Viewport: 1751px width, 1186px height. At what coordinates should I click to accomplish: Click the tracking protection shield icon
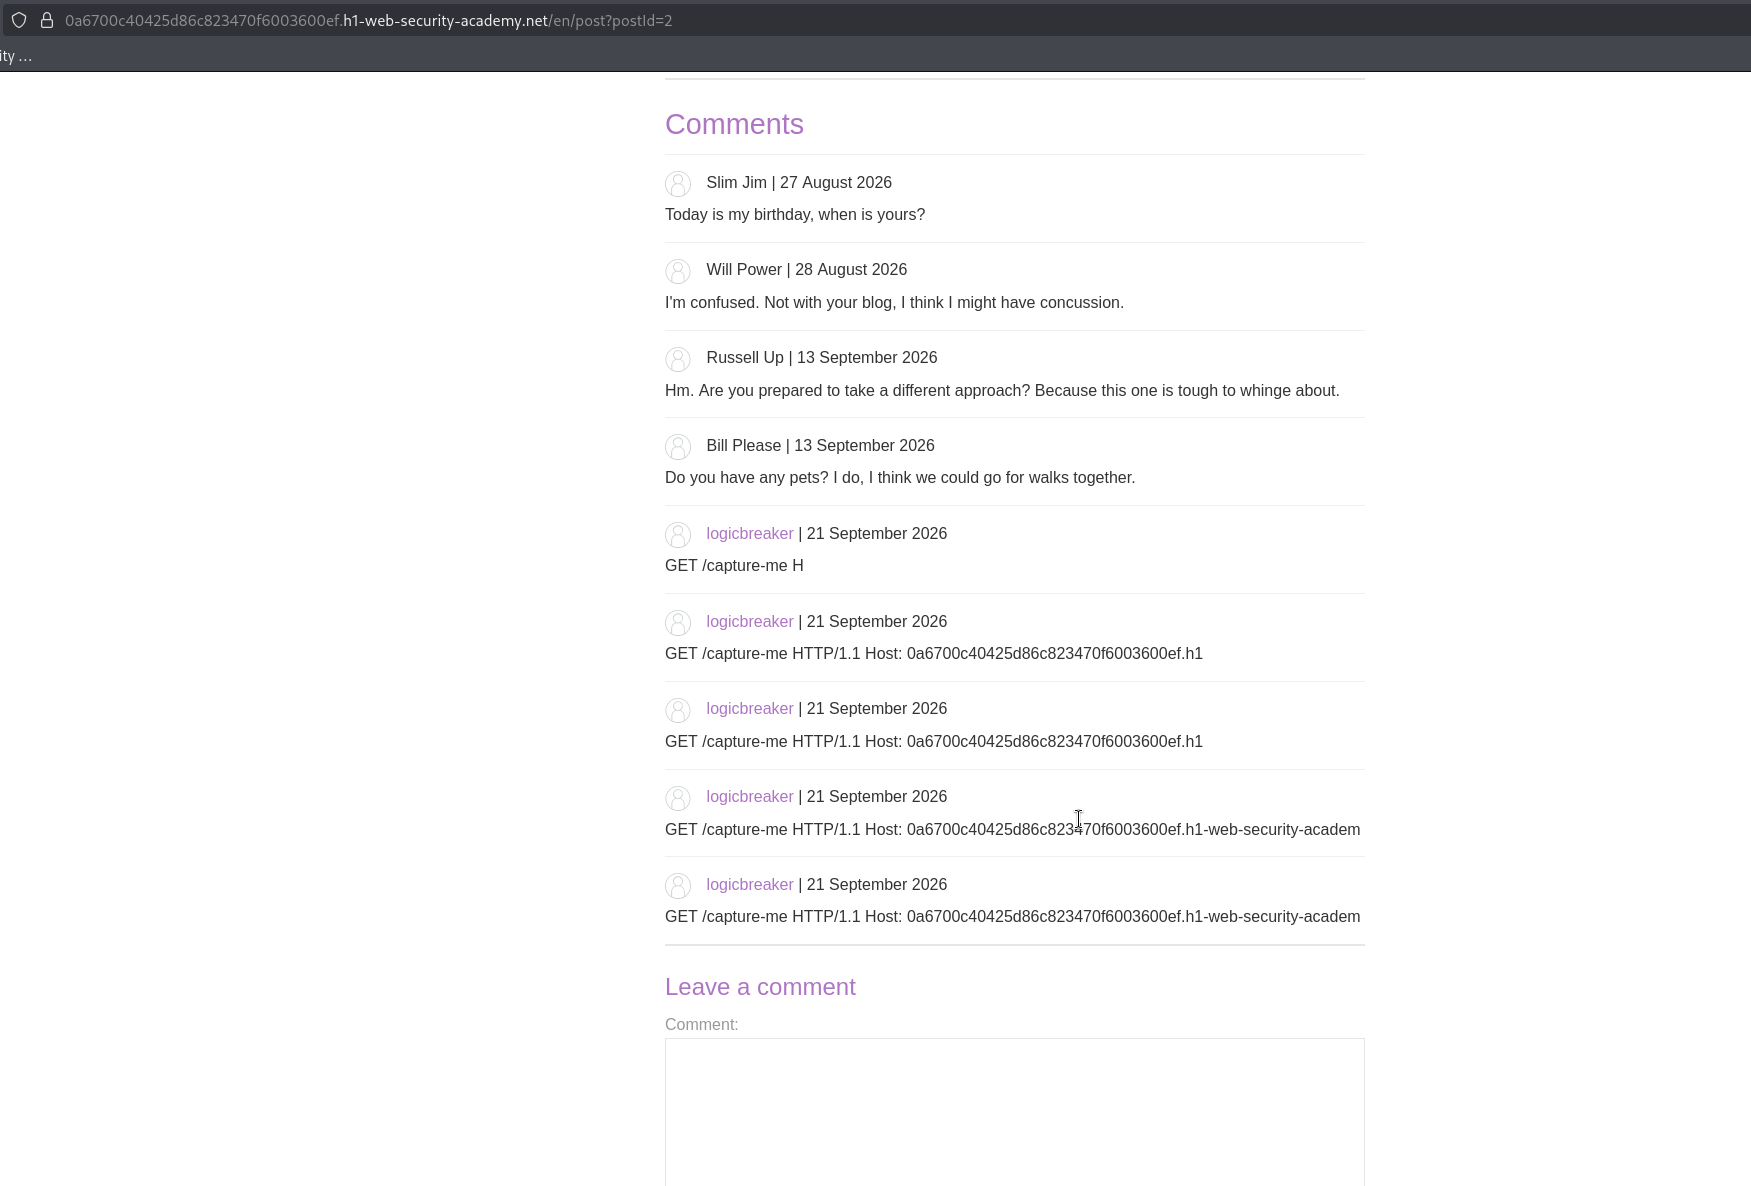tap(19, 20)
